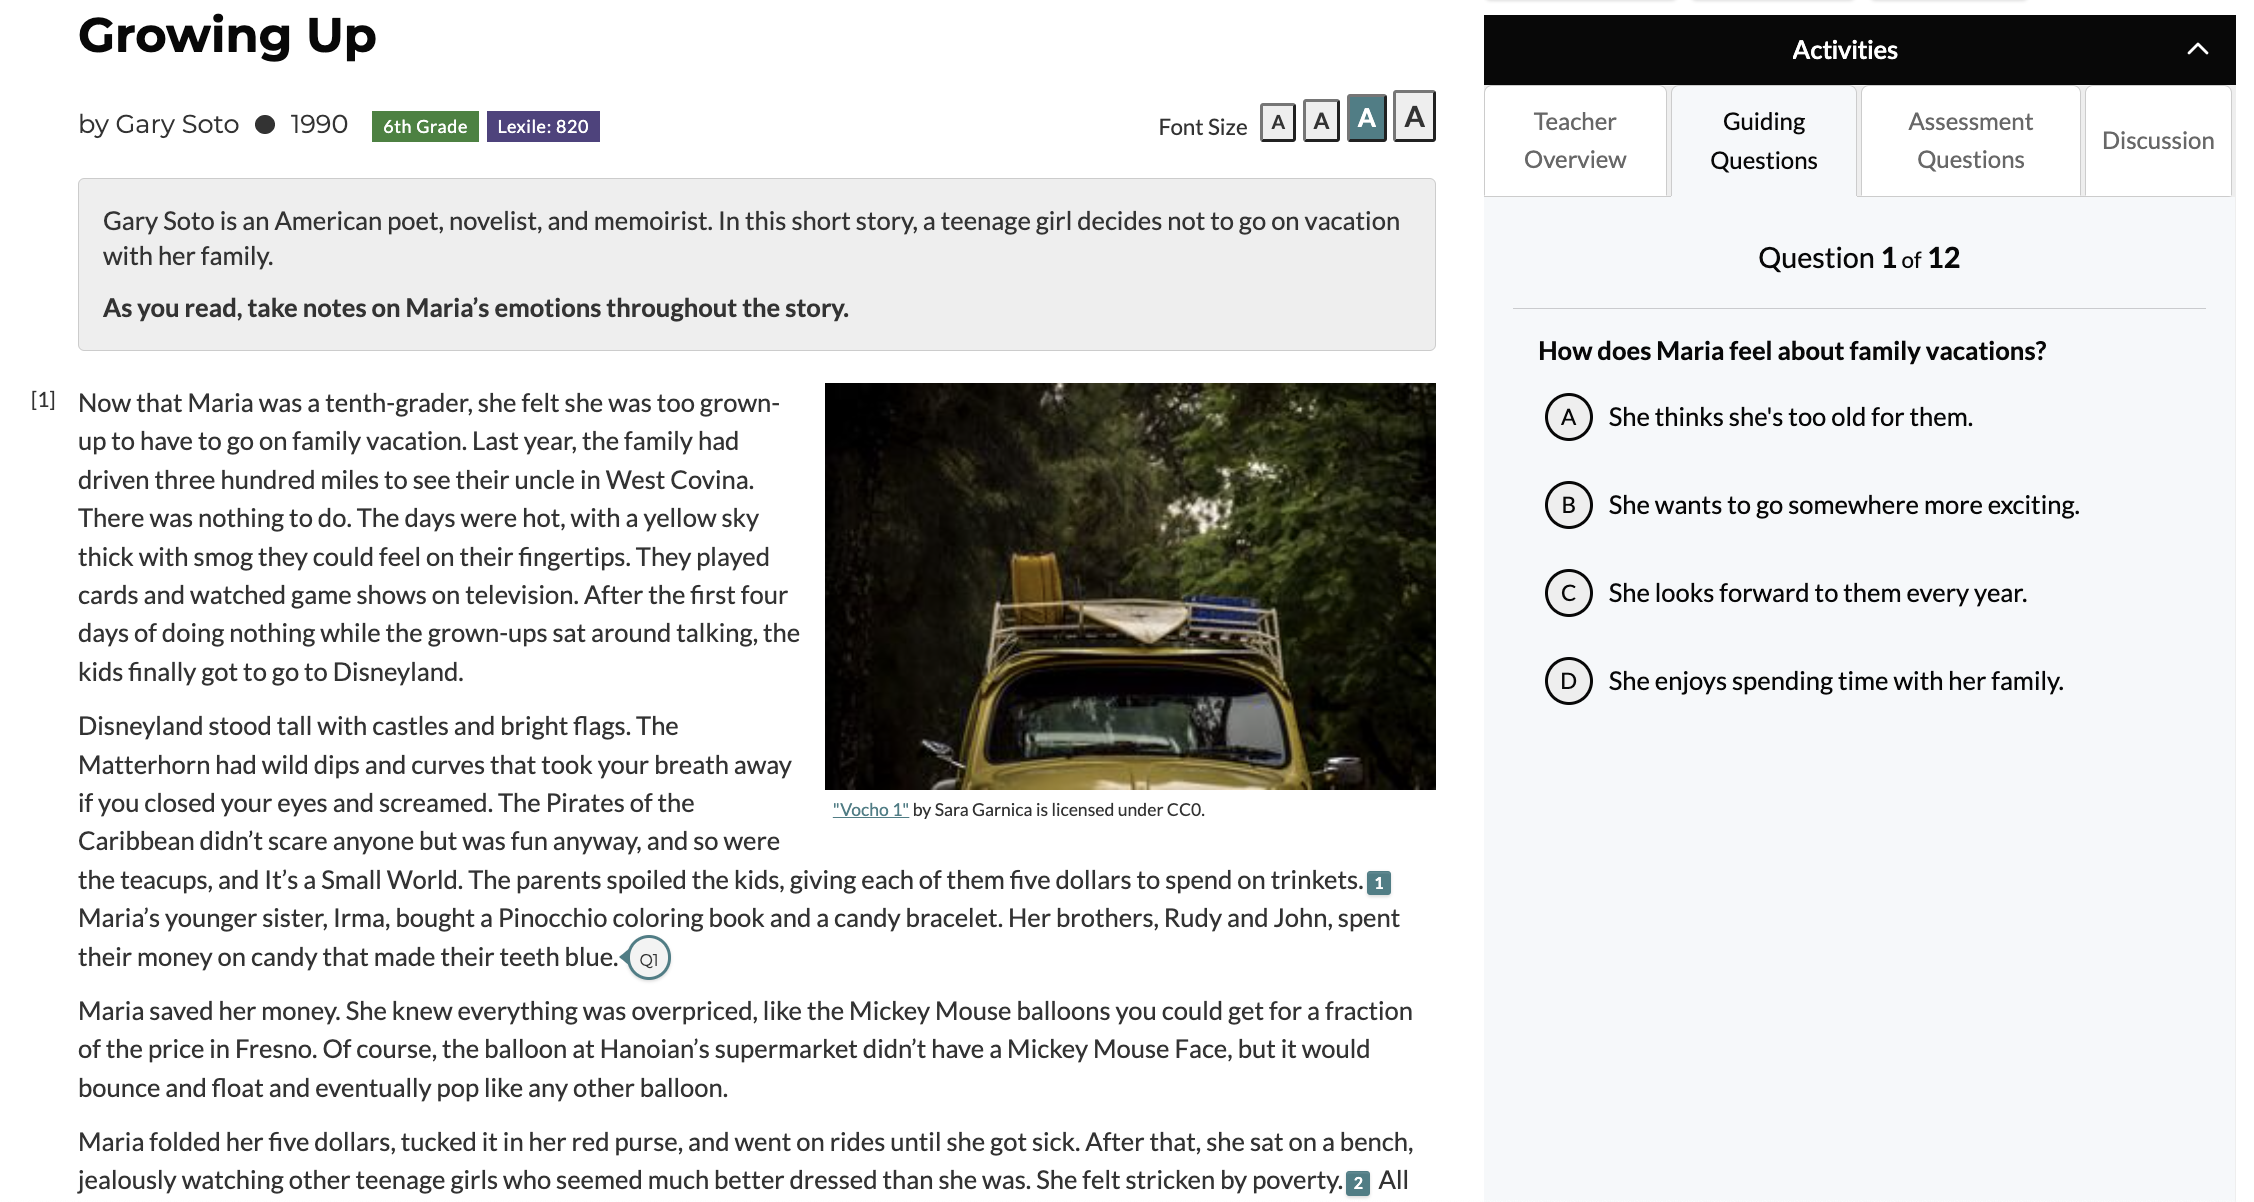Click the yellow car photo
This screenshot has height=1202, width=2254.
tap(1130, 586)
